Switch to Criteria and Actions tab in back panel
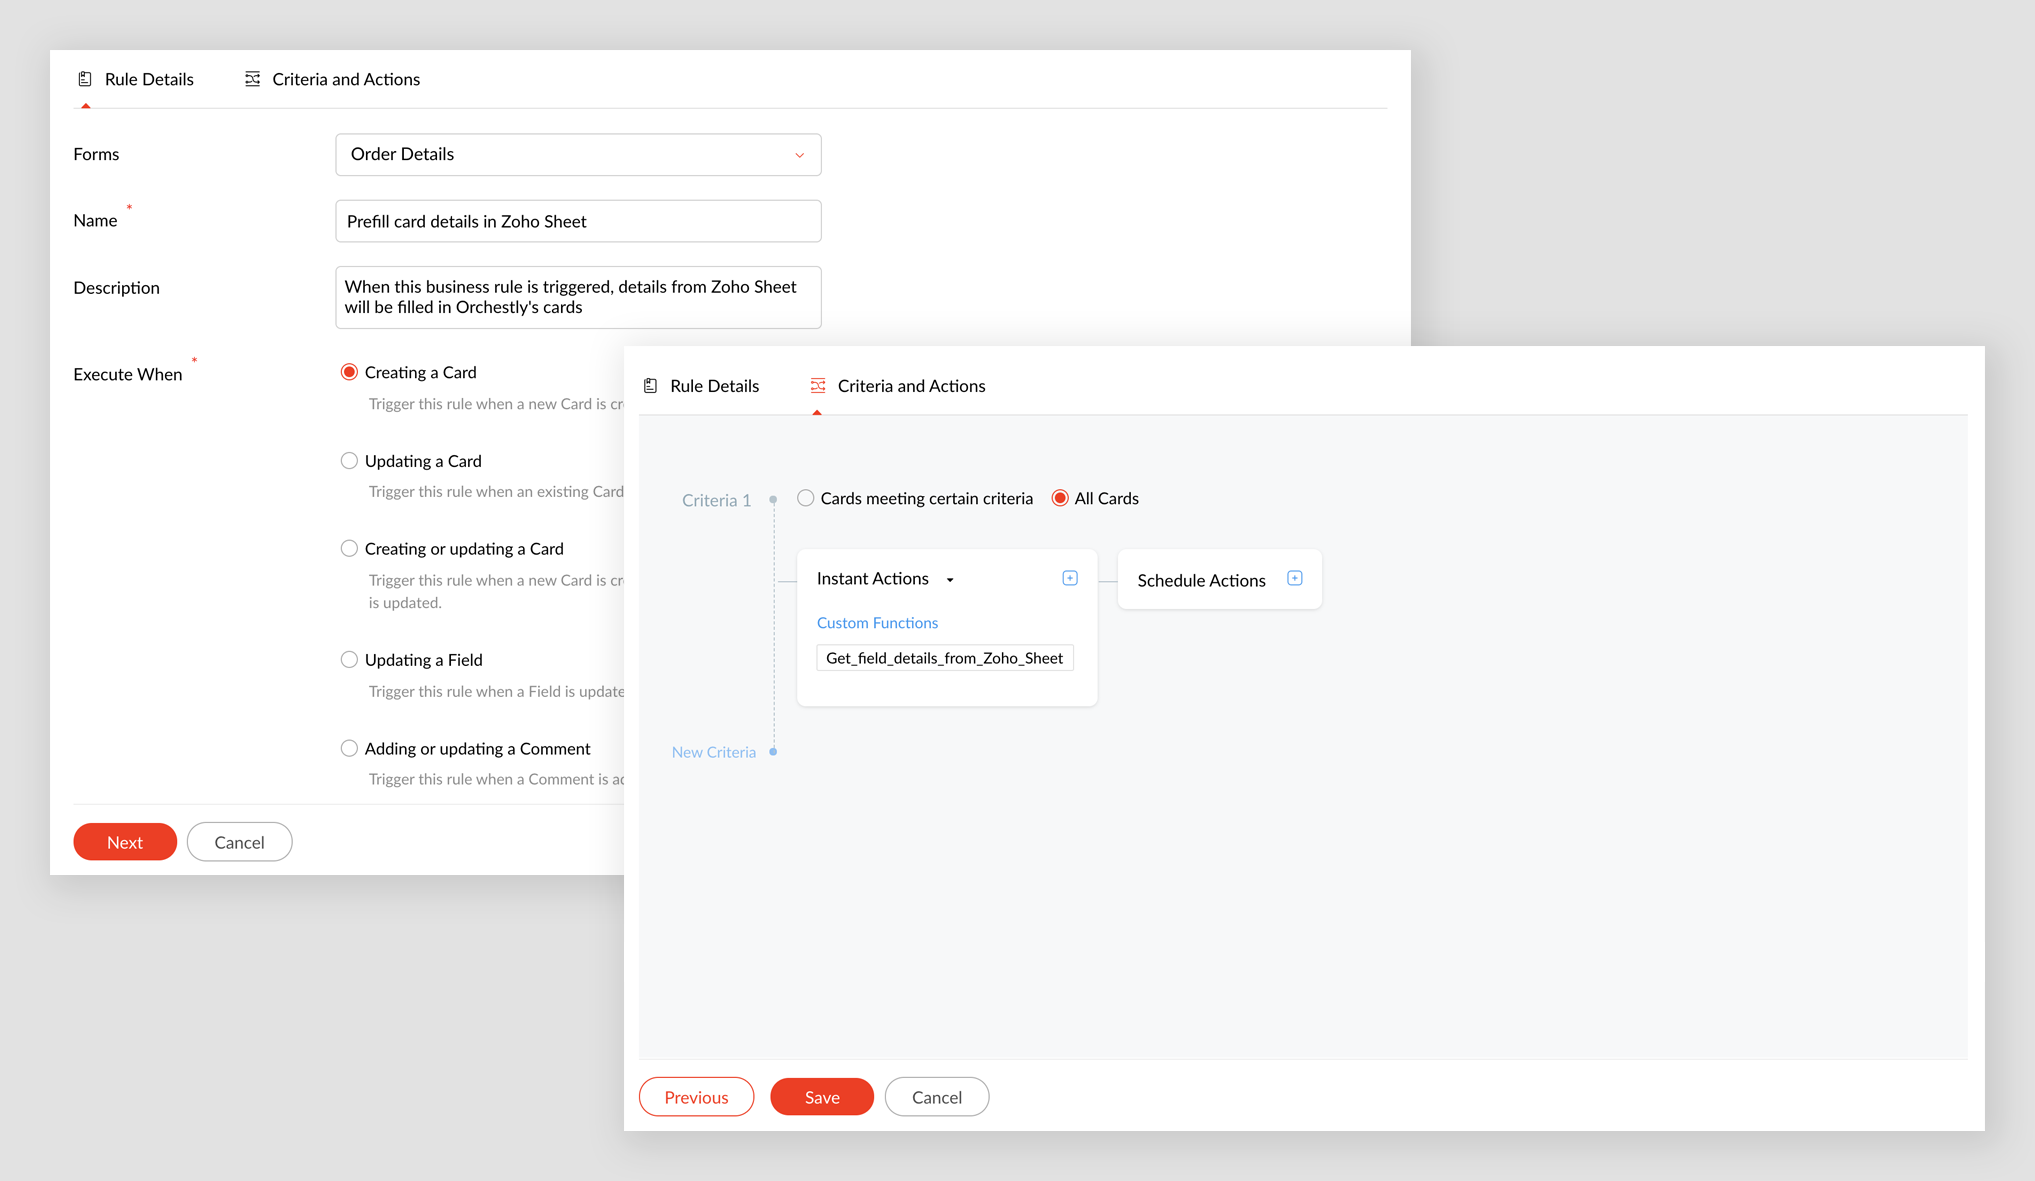The image size is (2035, 1181). pos(345,79)
